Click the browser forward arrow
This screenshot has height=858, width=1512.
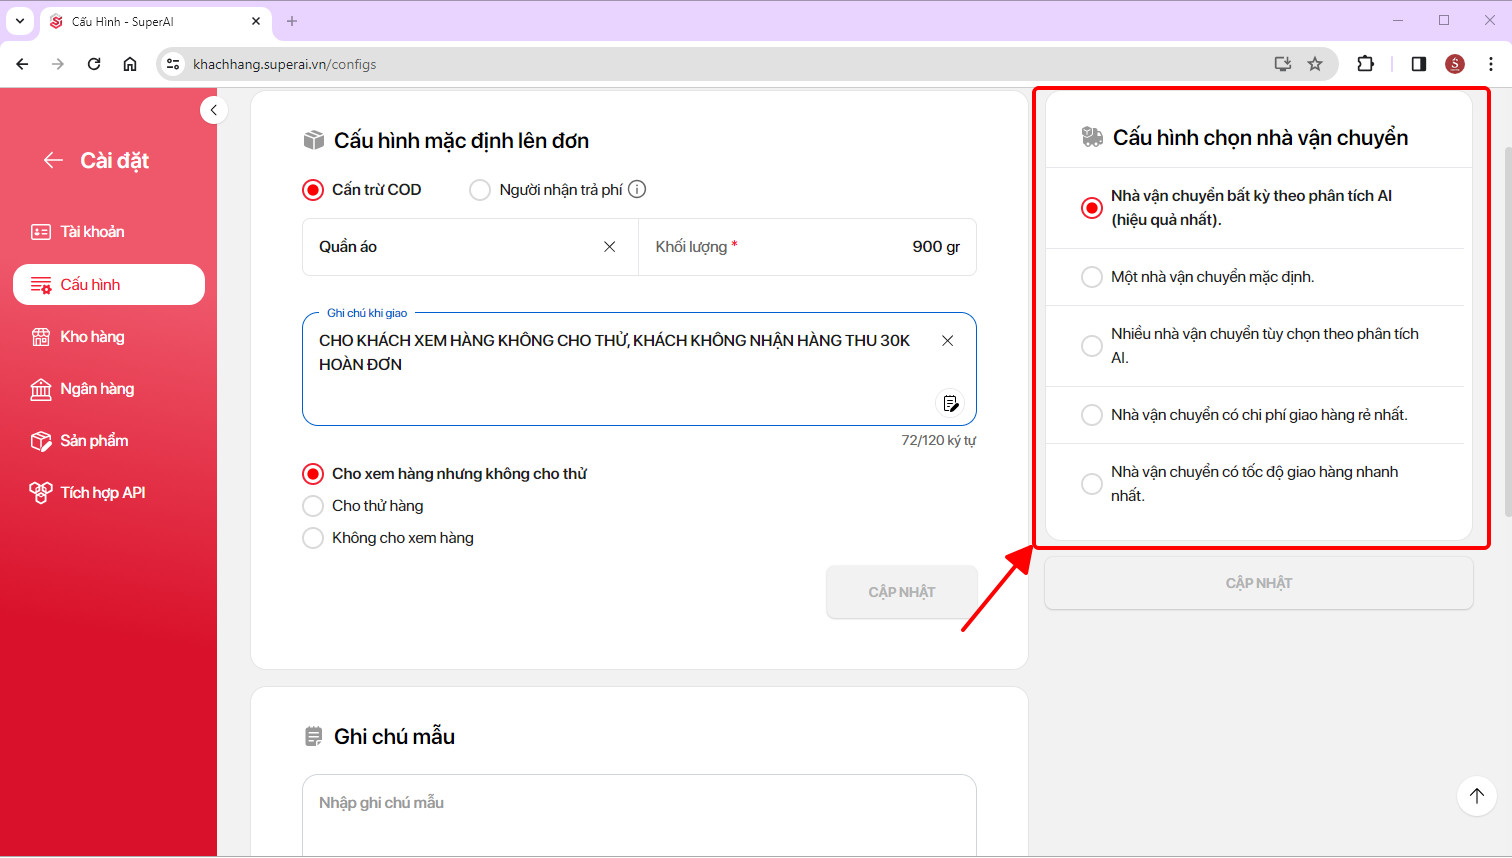click(x=58, y=64)
